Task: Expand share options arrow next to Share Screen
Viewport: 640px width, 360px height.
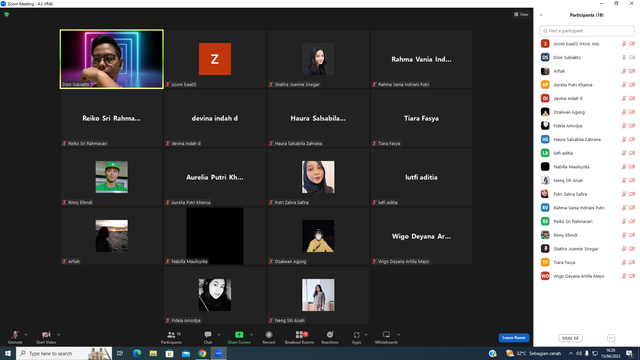Action: pyautogui.click(x=251, y=335)
